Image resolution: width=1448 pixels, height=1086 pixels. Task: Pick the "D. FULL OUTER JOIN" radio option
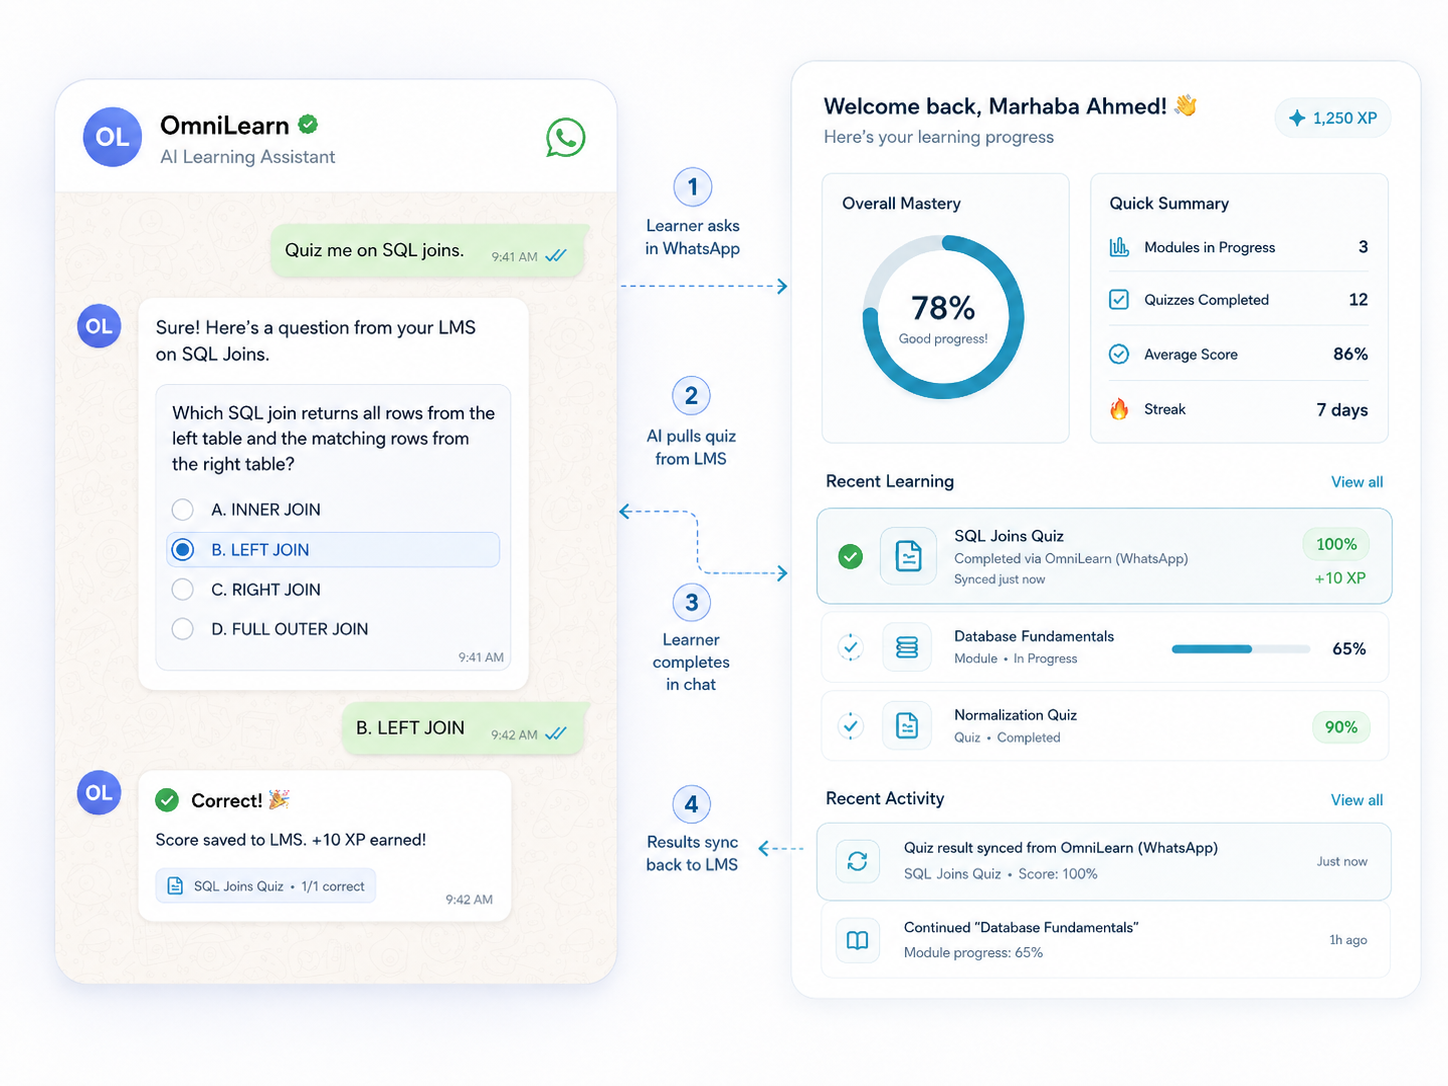[x=182, y=629]
